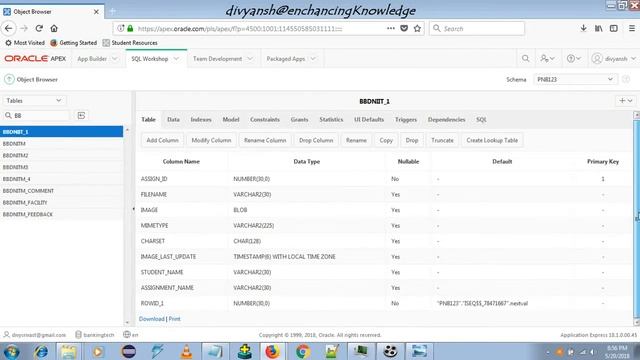Expand Team Development menu arrow
640x360 pixels.
tap(250, 59)
